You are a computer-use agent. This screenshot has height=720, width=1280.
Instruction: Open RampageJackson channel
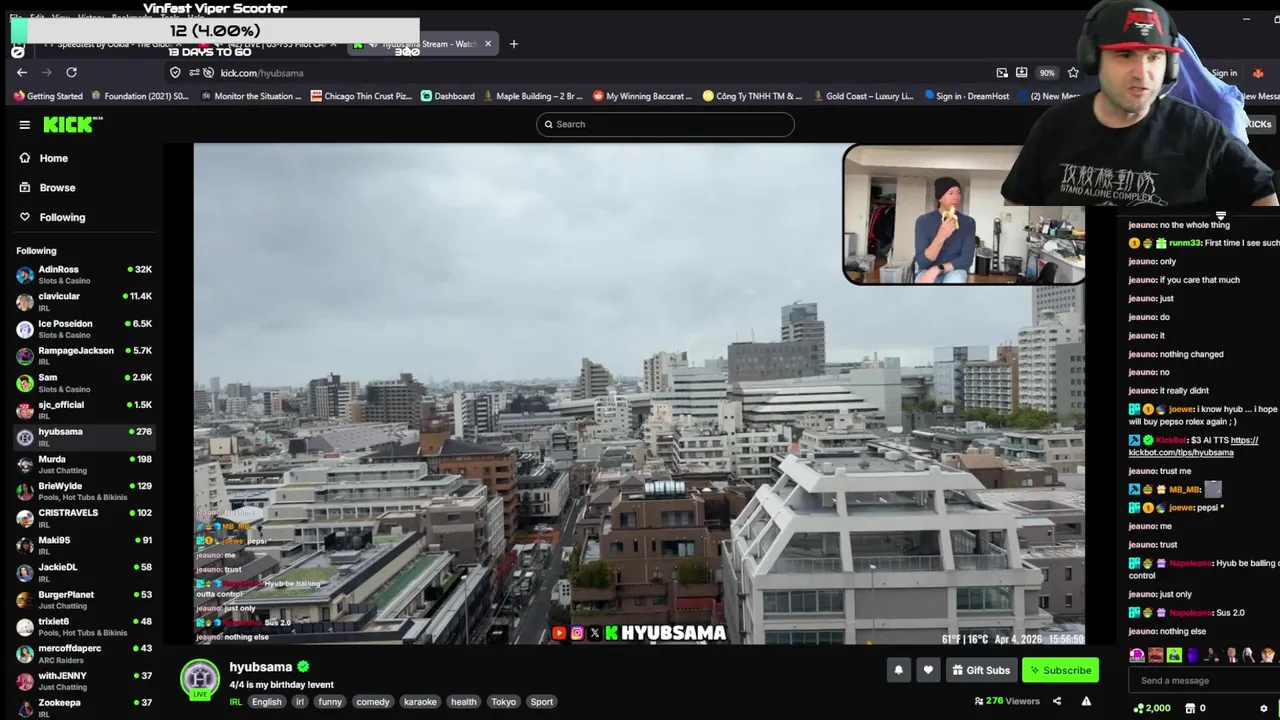[x=84, y=355]
